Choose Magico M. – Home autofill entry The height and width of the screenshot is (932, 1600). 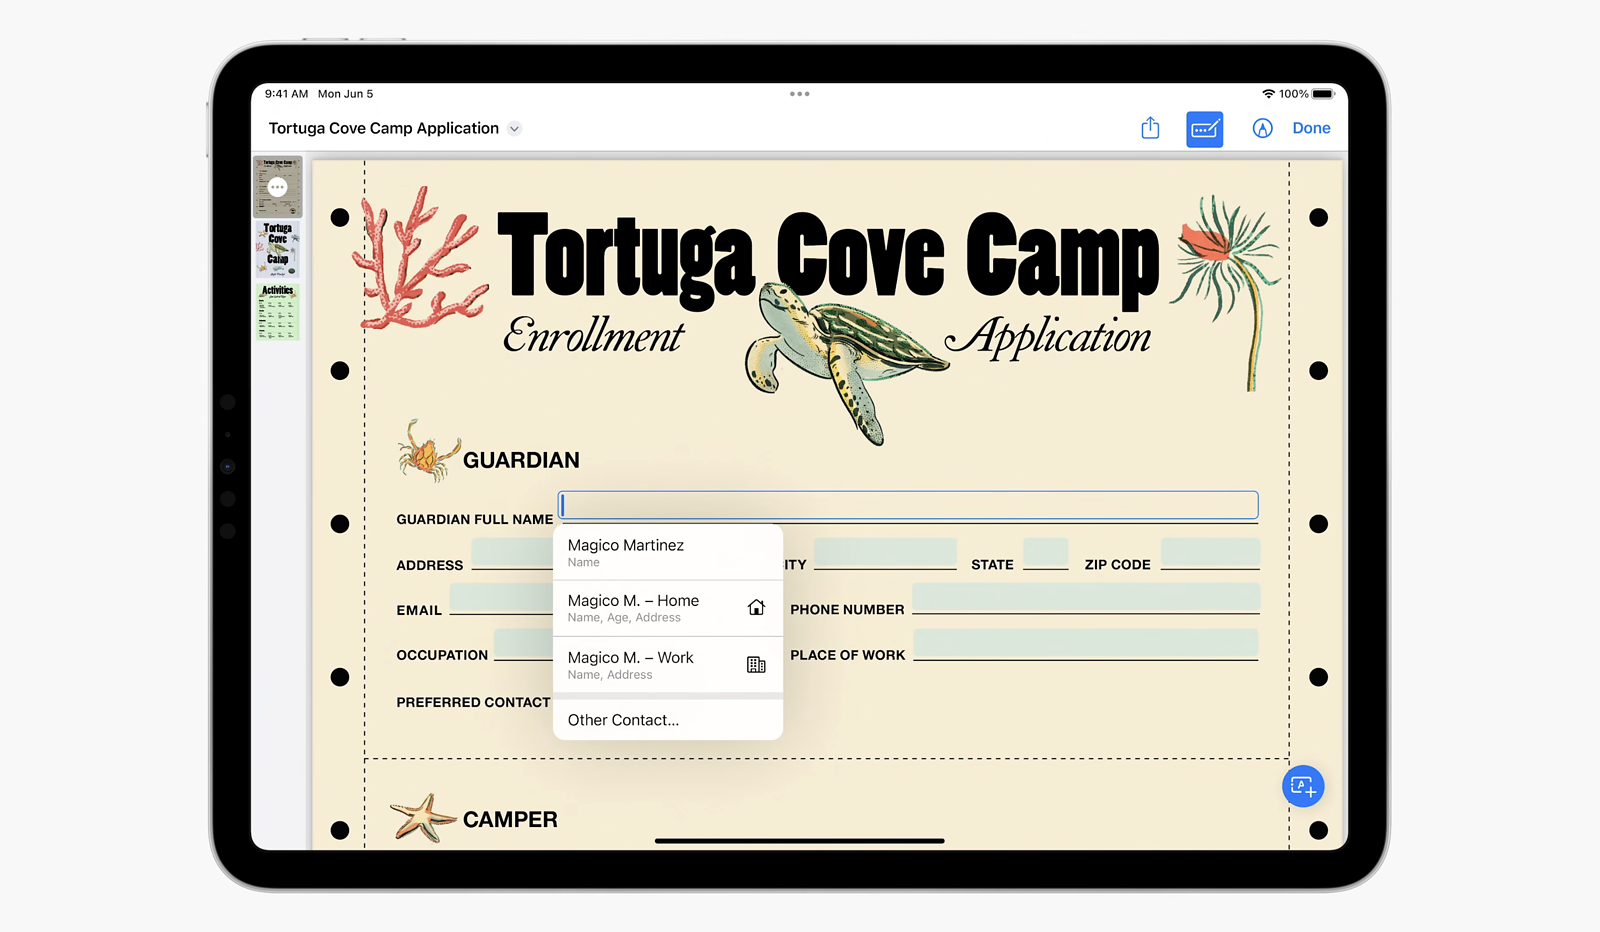[x=668, y=608]
